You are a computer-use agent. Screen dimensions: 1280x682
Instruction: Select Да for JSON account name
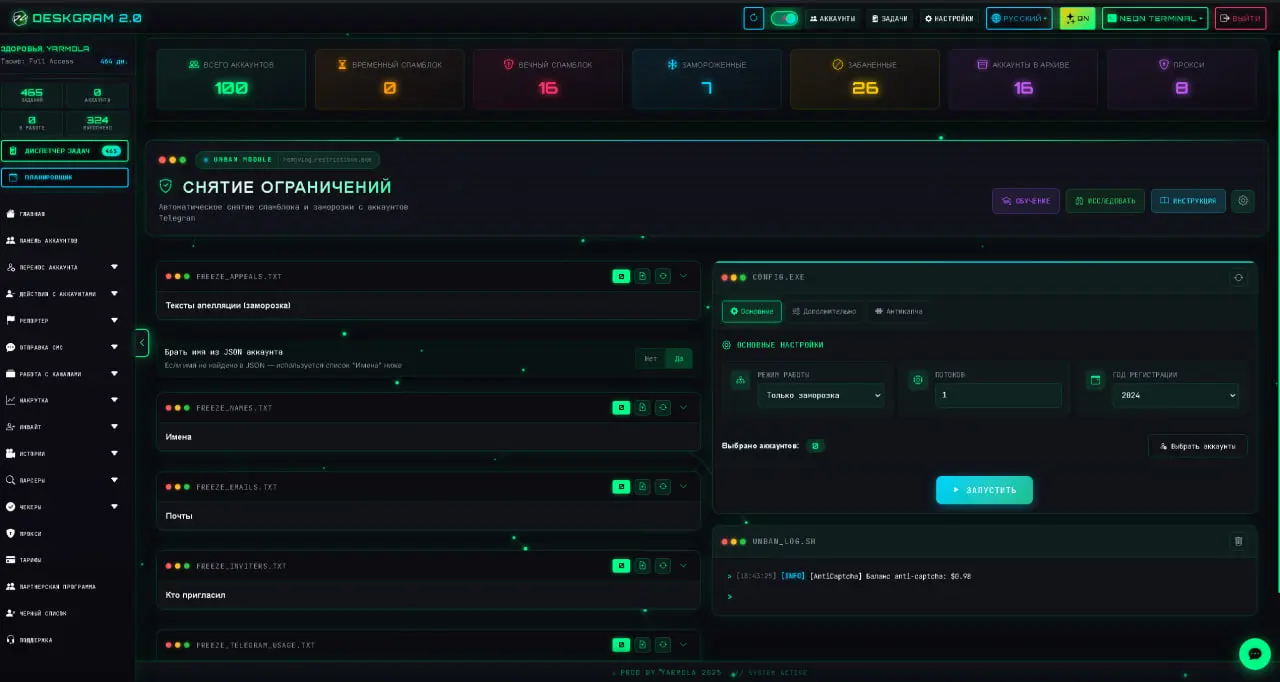(x=679, y=359)
